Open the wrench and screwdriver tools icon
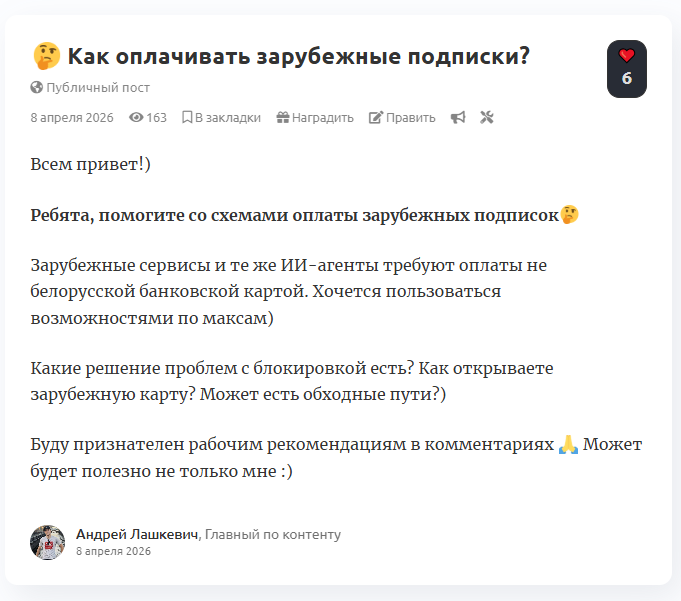 (x=487, y=118)
